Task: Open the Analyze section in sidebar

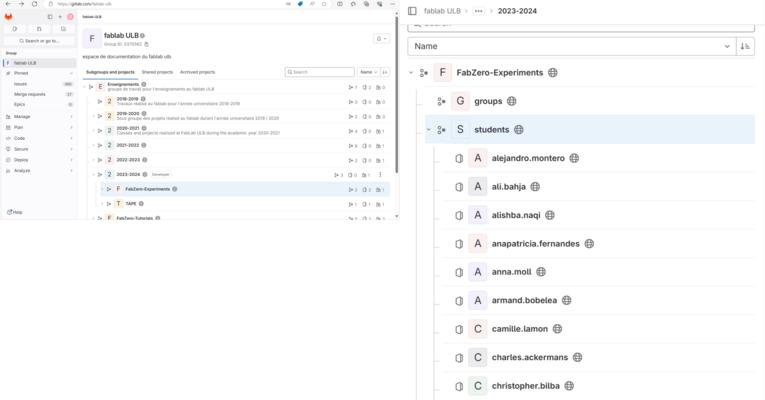Action: [x=39, y=171]
